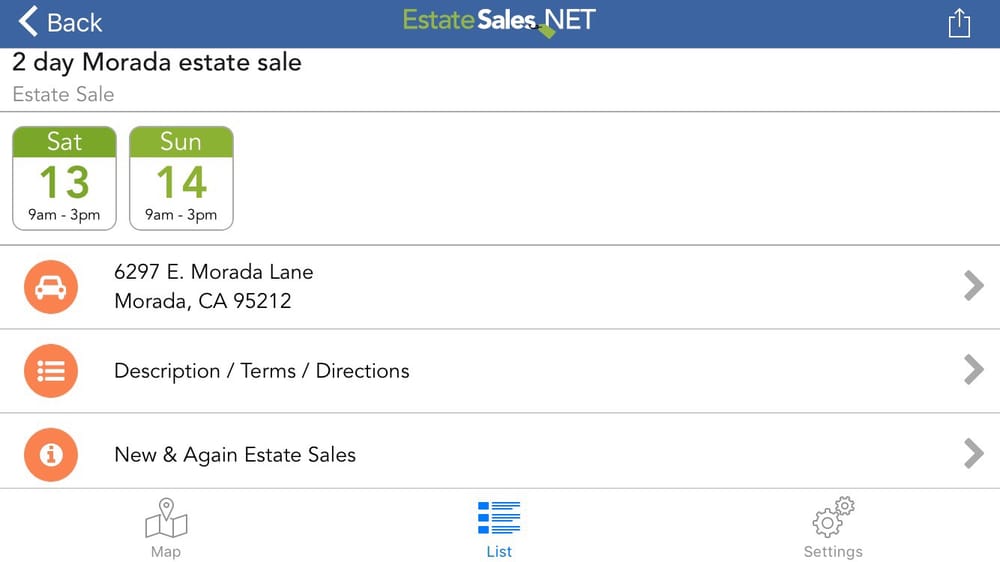The height and width of the screenshot is (562, 1000).
Task: Tap the orange list description icon
Action: point(51,371)
